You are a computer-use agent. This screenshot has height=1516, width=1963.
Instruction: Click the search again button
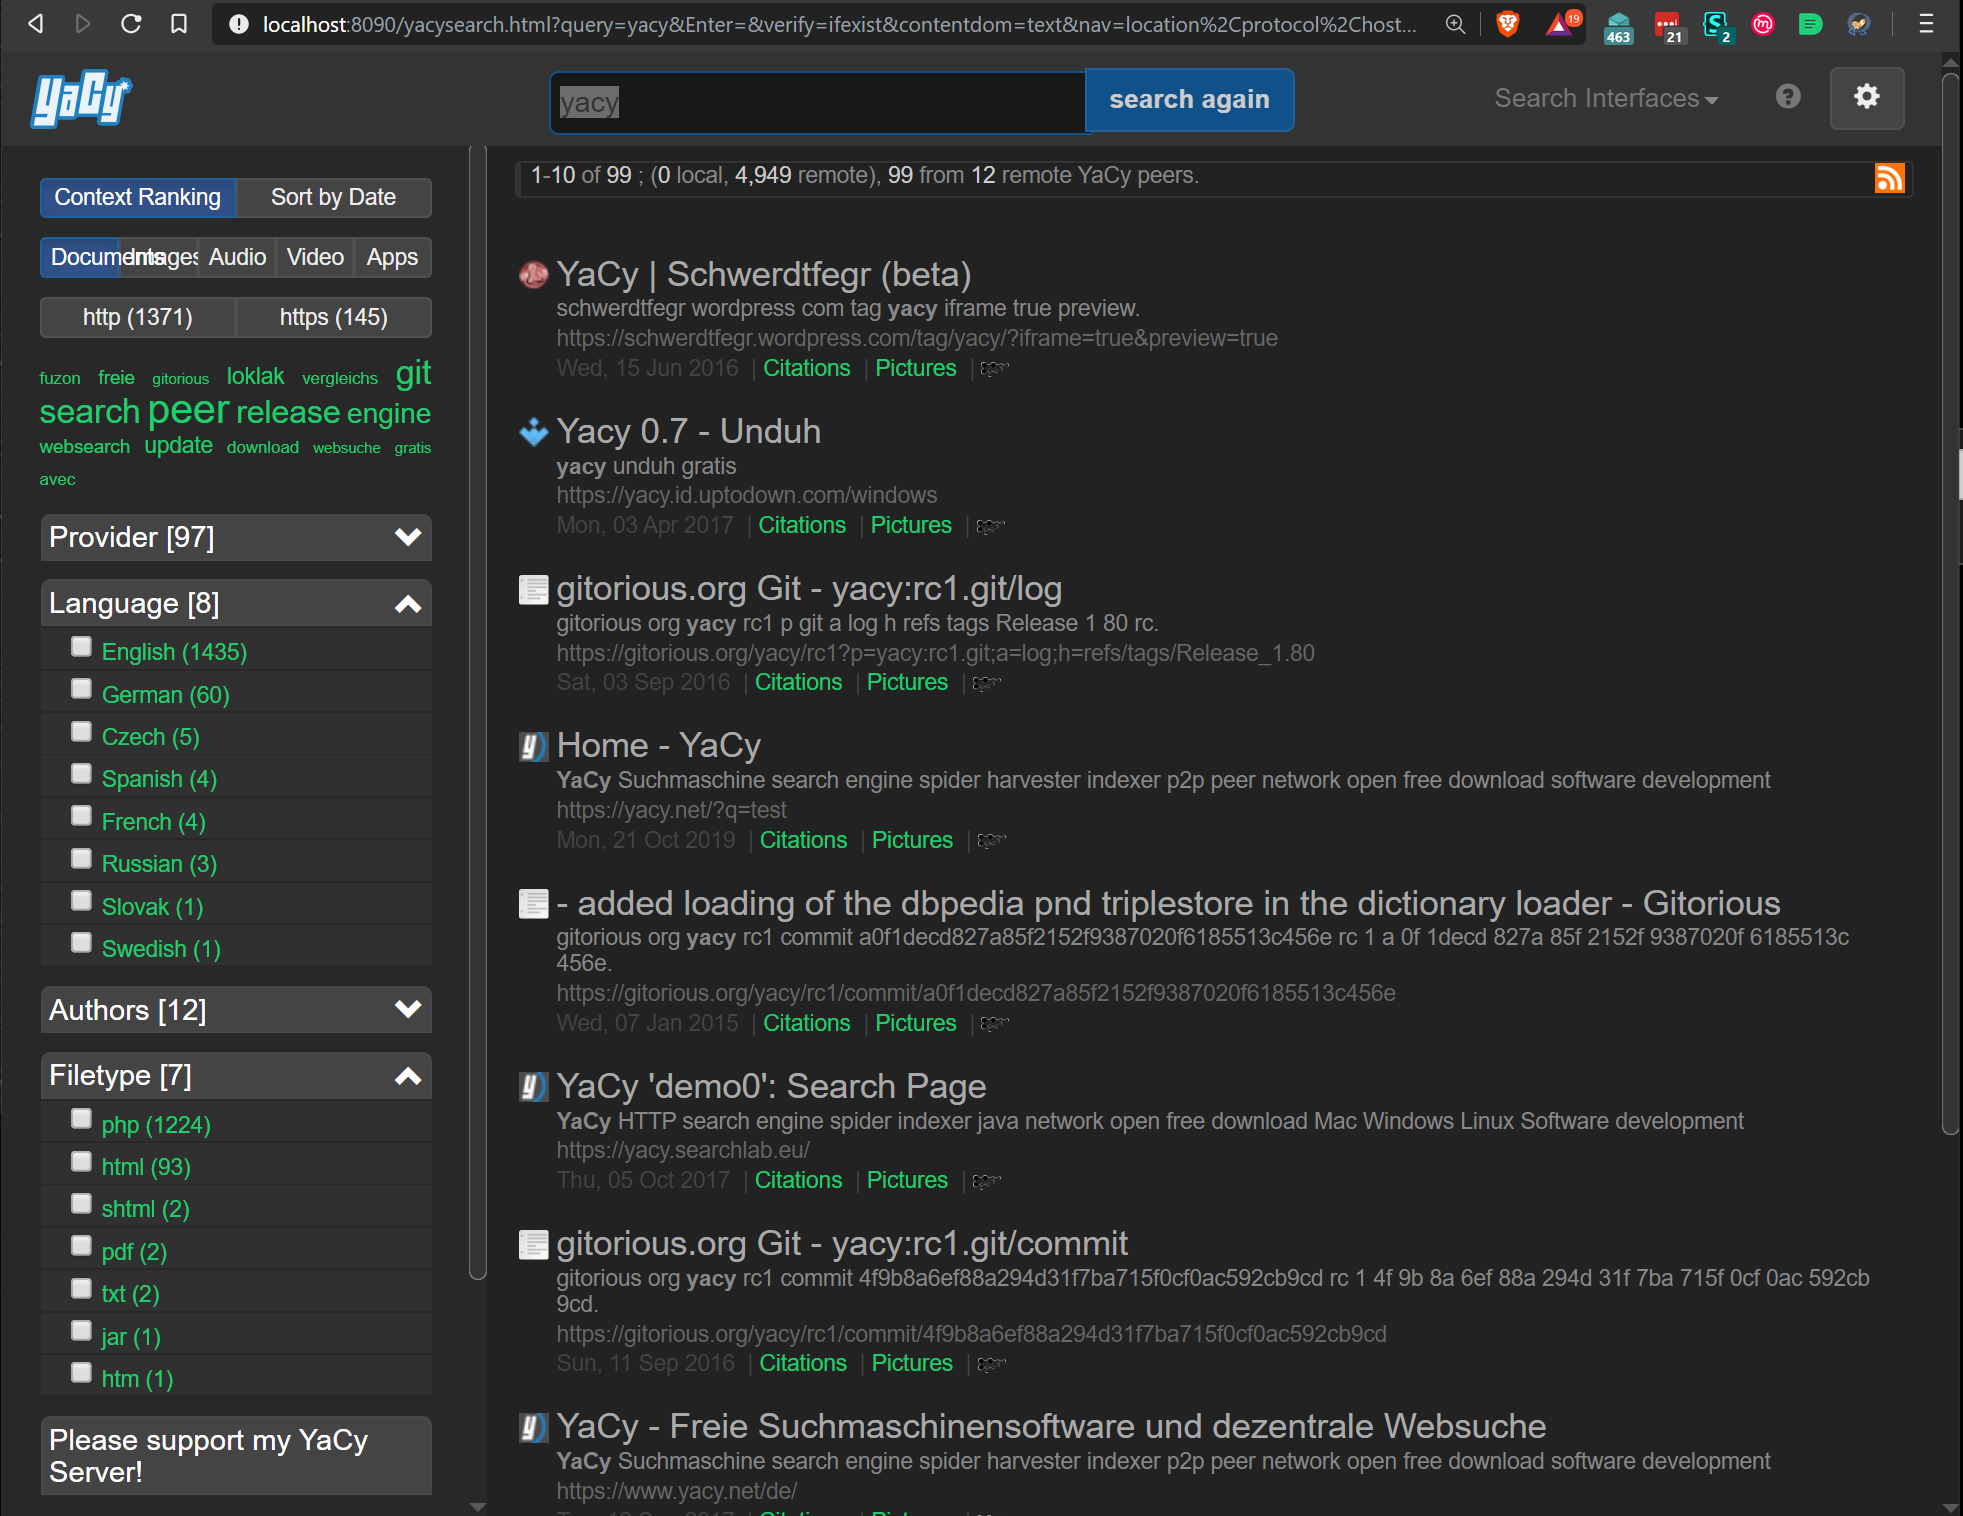coord(1189,100)
